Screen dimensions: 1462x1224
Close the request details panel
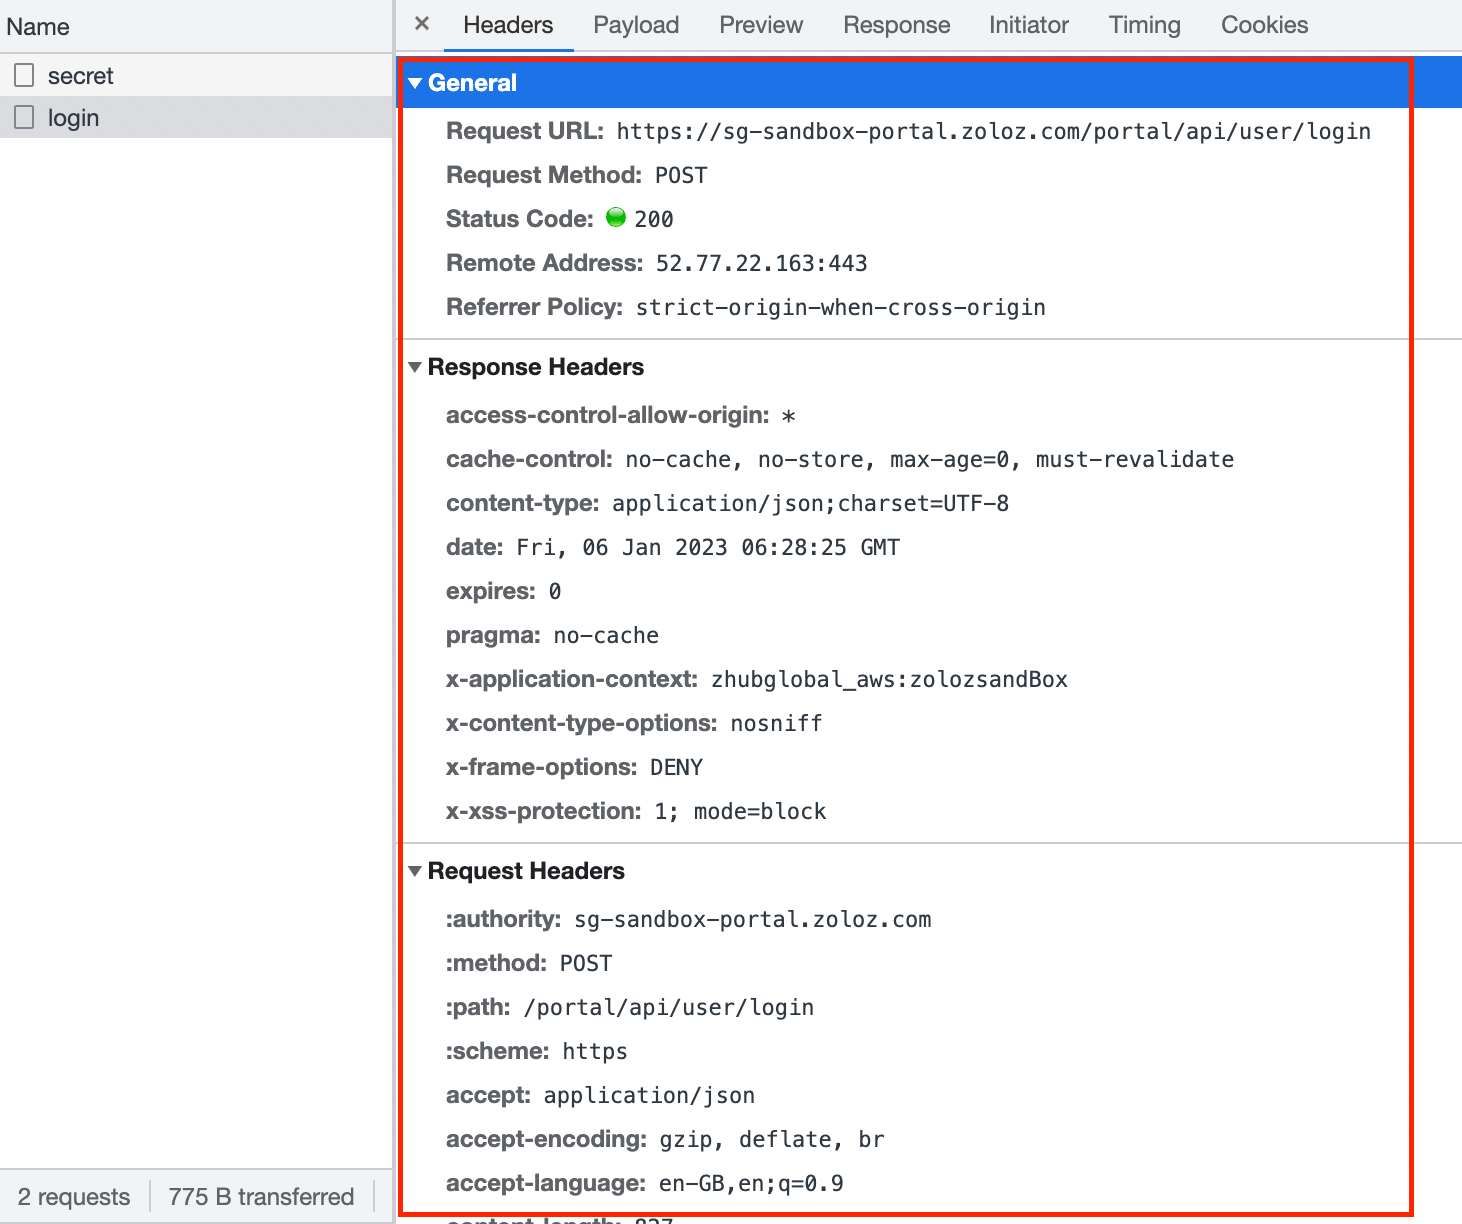pyautogui.click(x=422, y=24)
